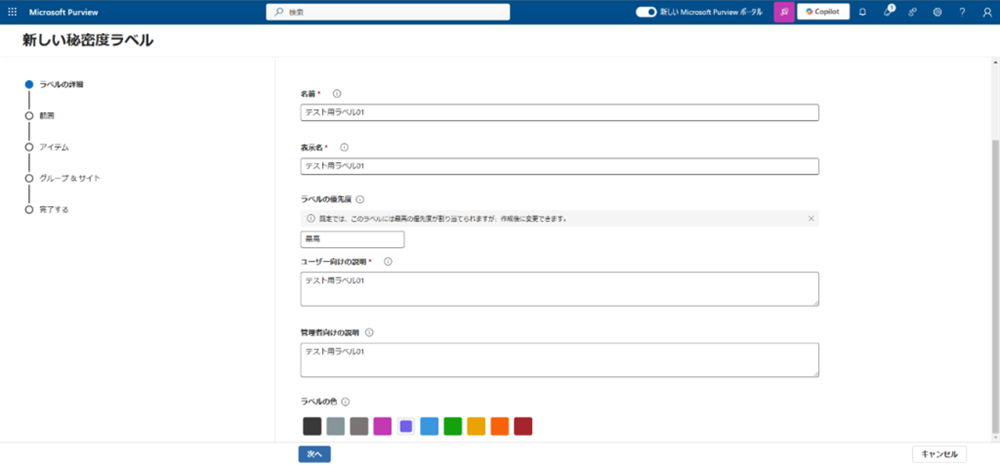The width and height of the screenshot is (1000, 465).
Task: Click info icon next to 名前
Action: coord(337,93)
